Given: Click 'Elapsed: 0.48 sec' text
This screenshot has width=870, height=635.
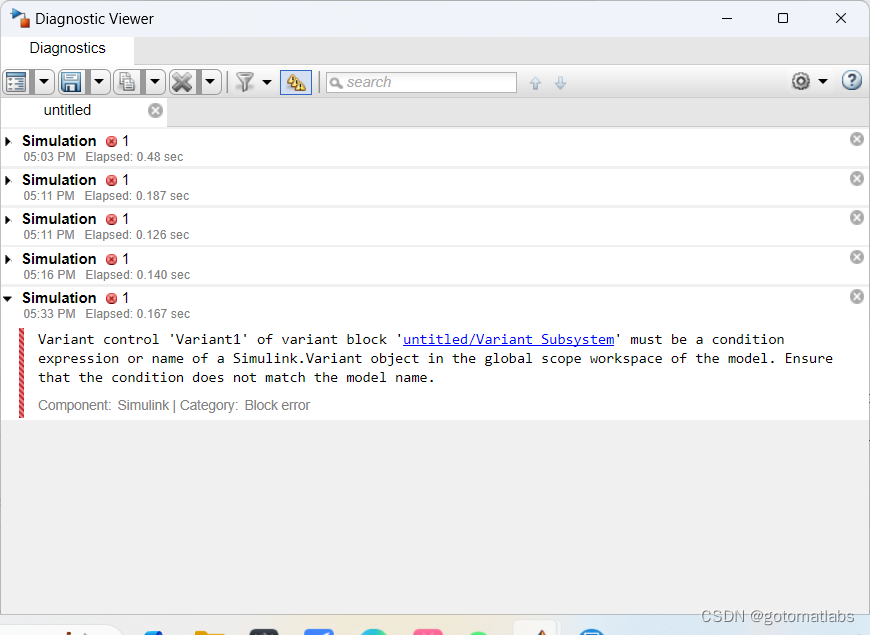Looking at the screenshot, I should 134,157.
